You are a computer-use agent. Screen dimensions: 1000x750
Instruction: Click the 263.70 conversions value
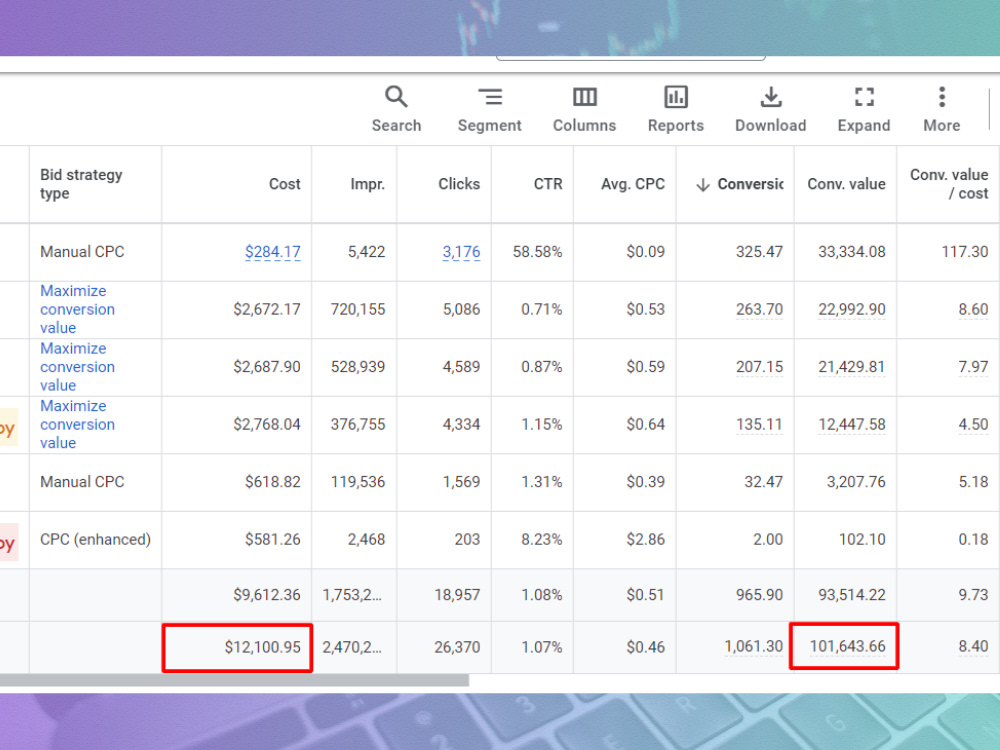point(759,309)
